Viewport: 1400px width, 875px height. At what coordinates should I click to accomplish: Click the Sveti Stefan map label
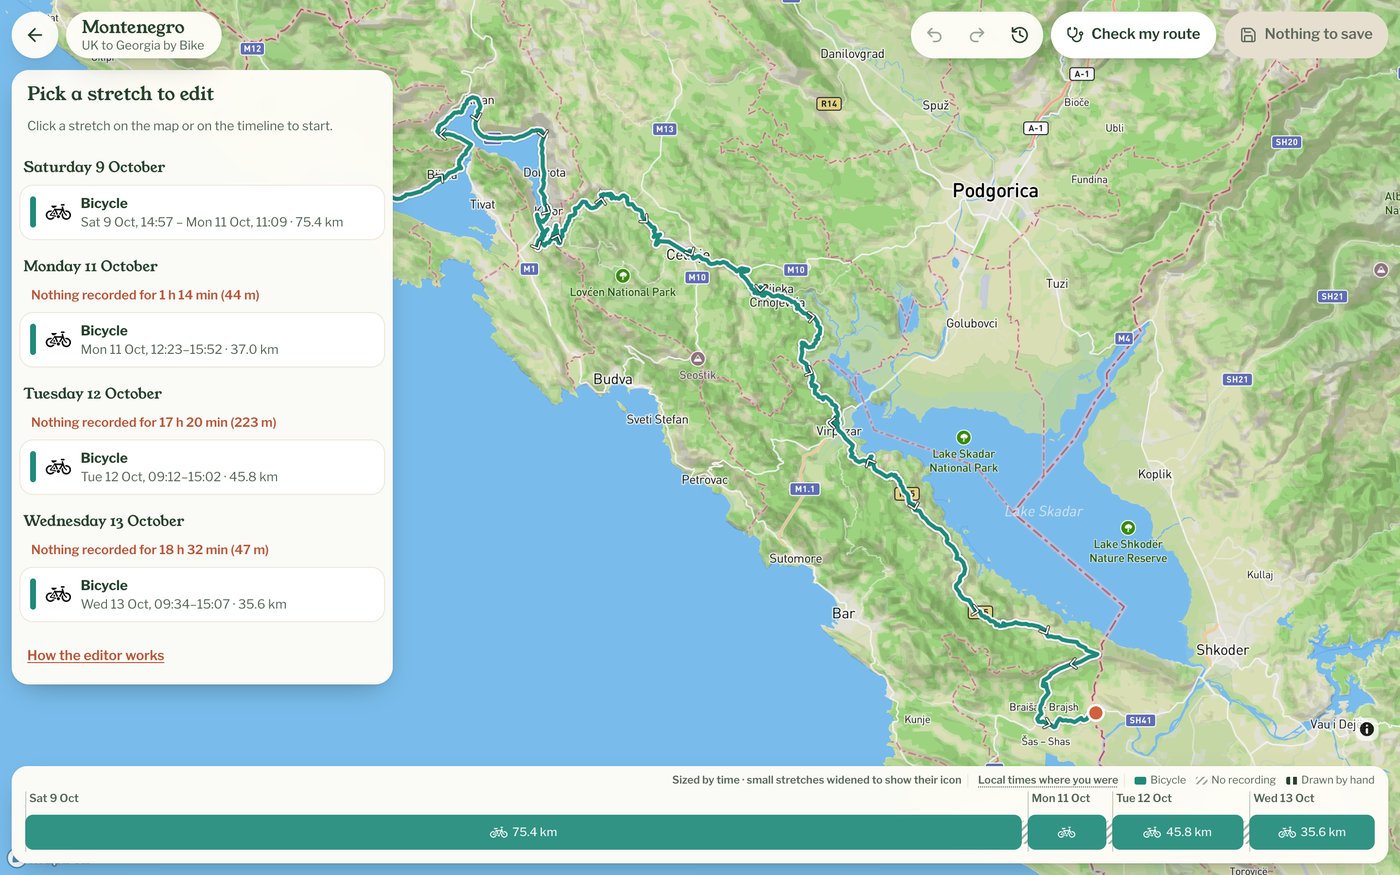pyautogui.click(x=657, y=419)
